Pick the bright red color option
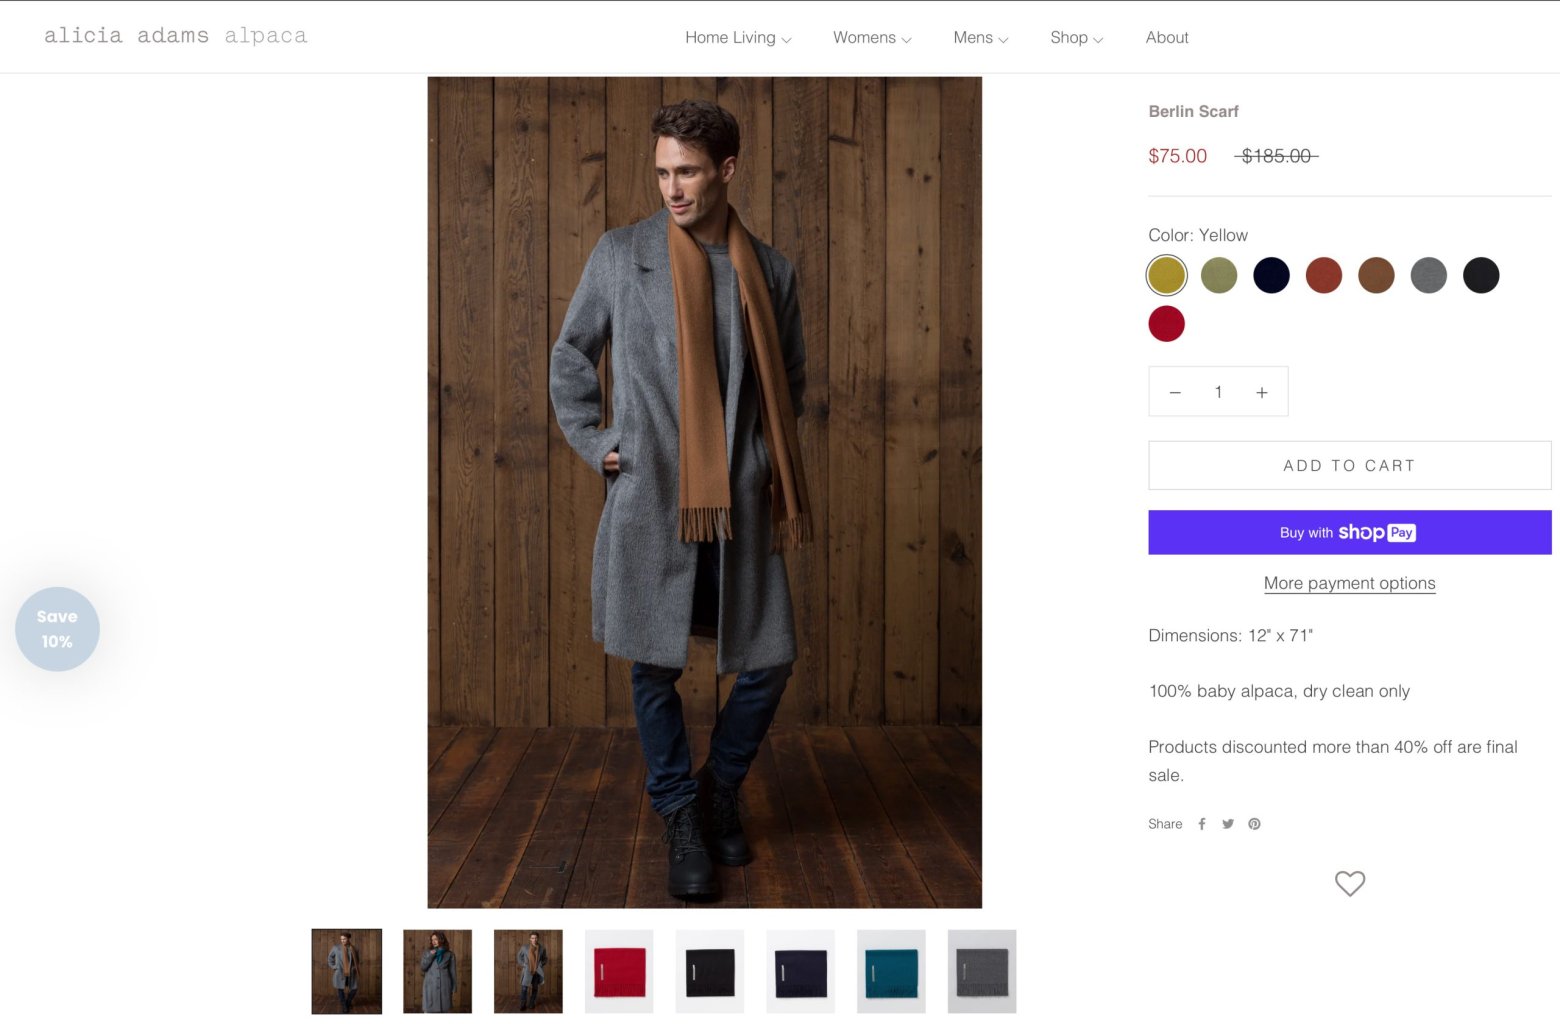Viewport: 1560px width, 1024px height. [1166, 324]
